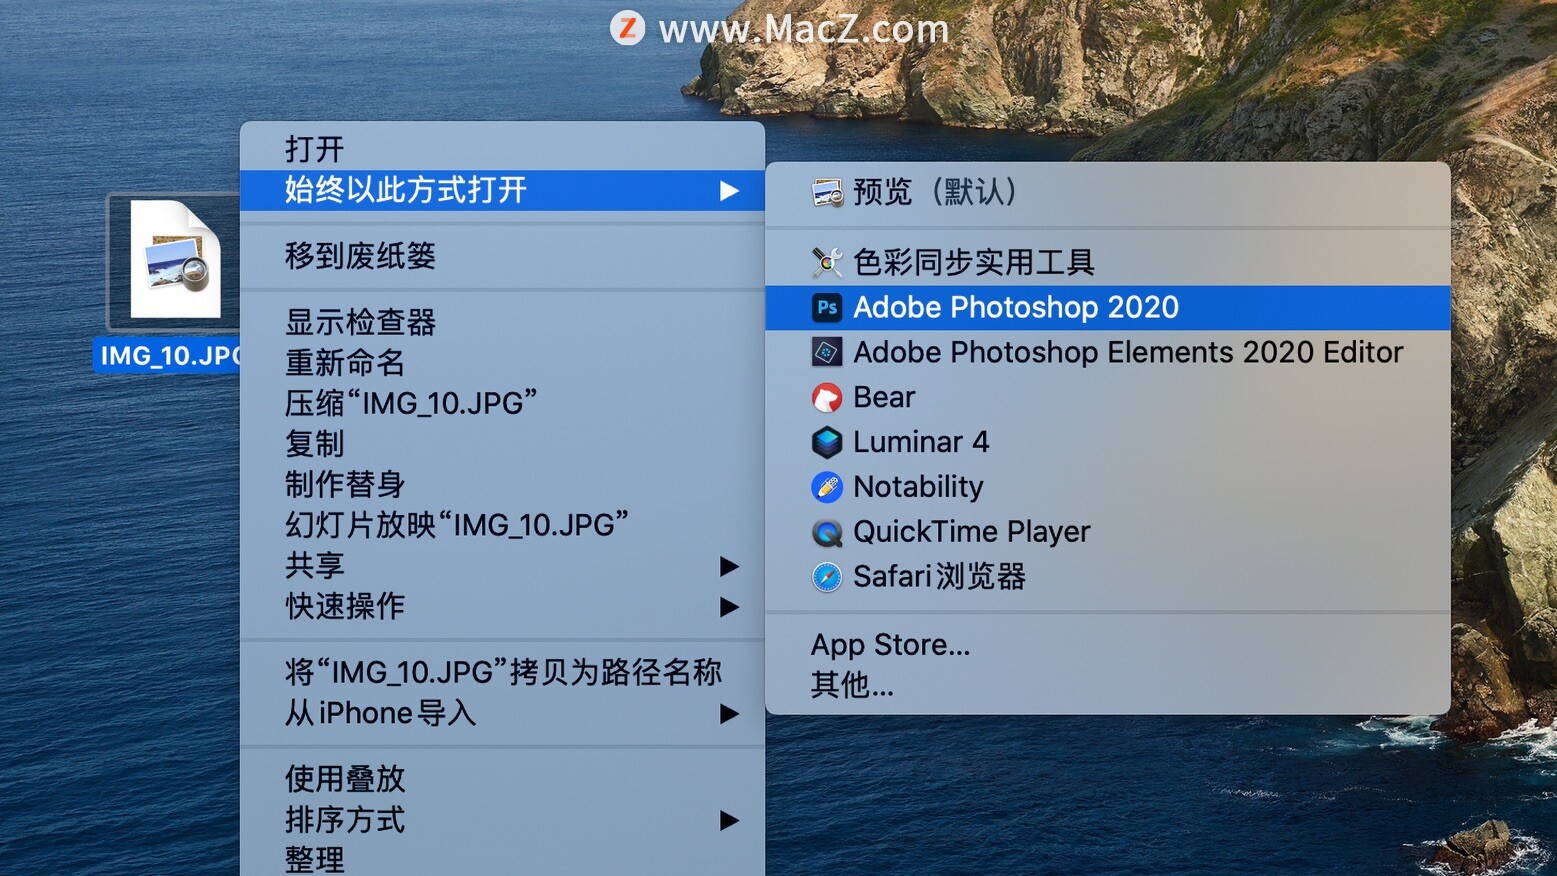
Task: Select 压缩“IMG_10.JPG” menu entry
Action: tap(502, 403)
